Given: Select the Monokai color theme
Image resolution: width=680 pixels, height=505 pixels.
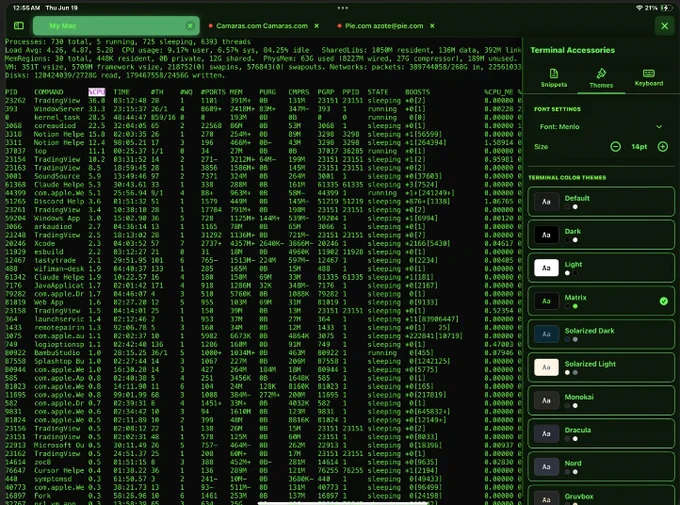Looking at the screenshot, I should (x=601, y=400).
